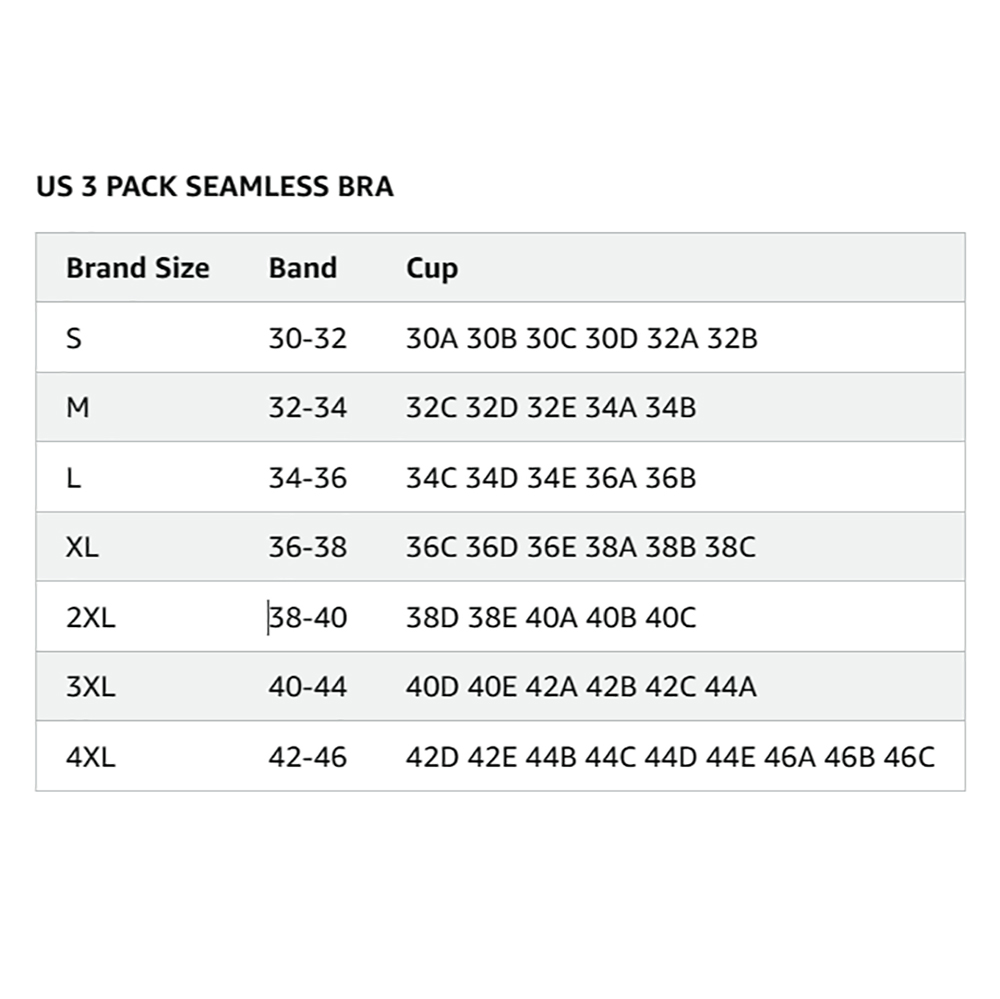Image resolution: width=1000 pixels, height=999 pixels.
Task: Click the 34-36 band value
Action: (307, 478)
